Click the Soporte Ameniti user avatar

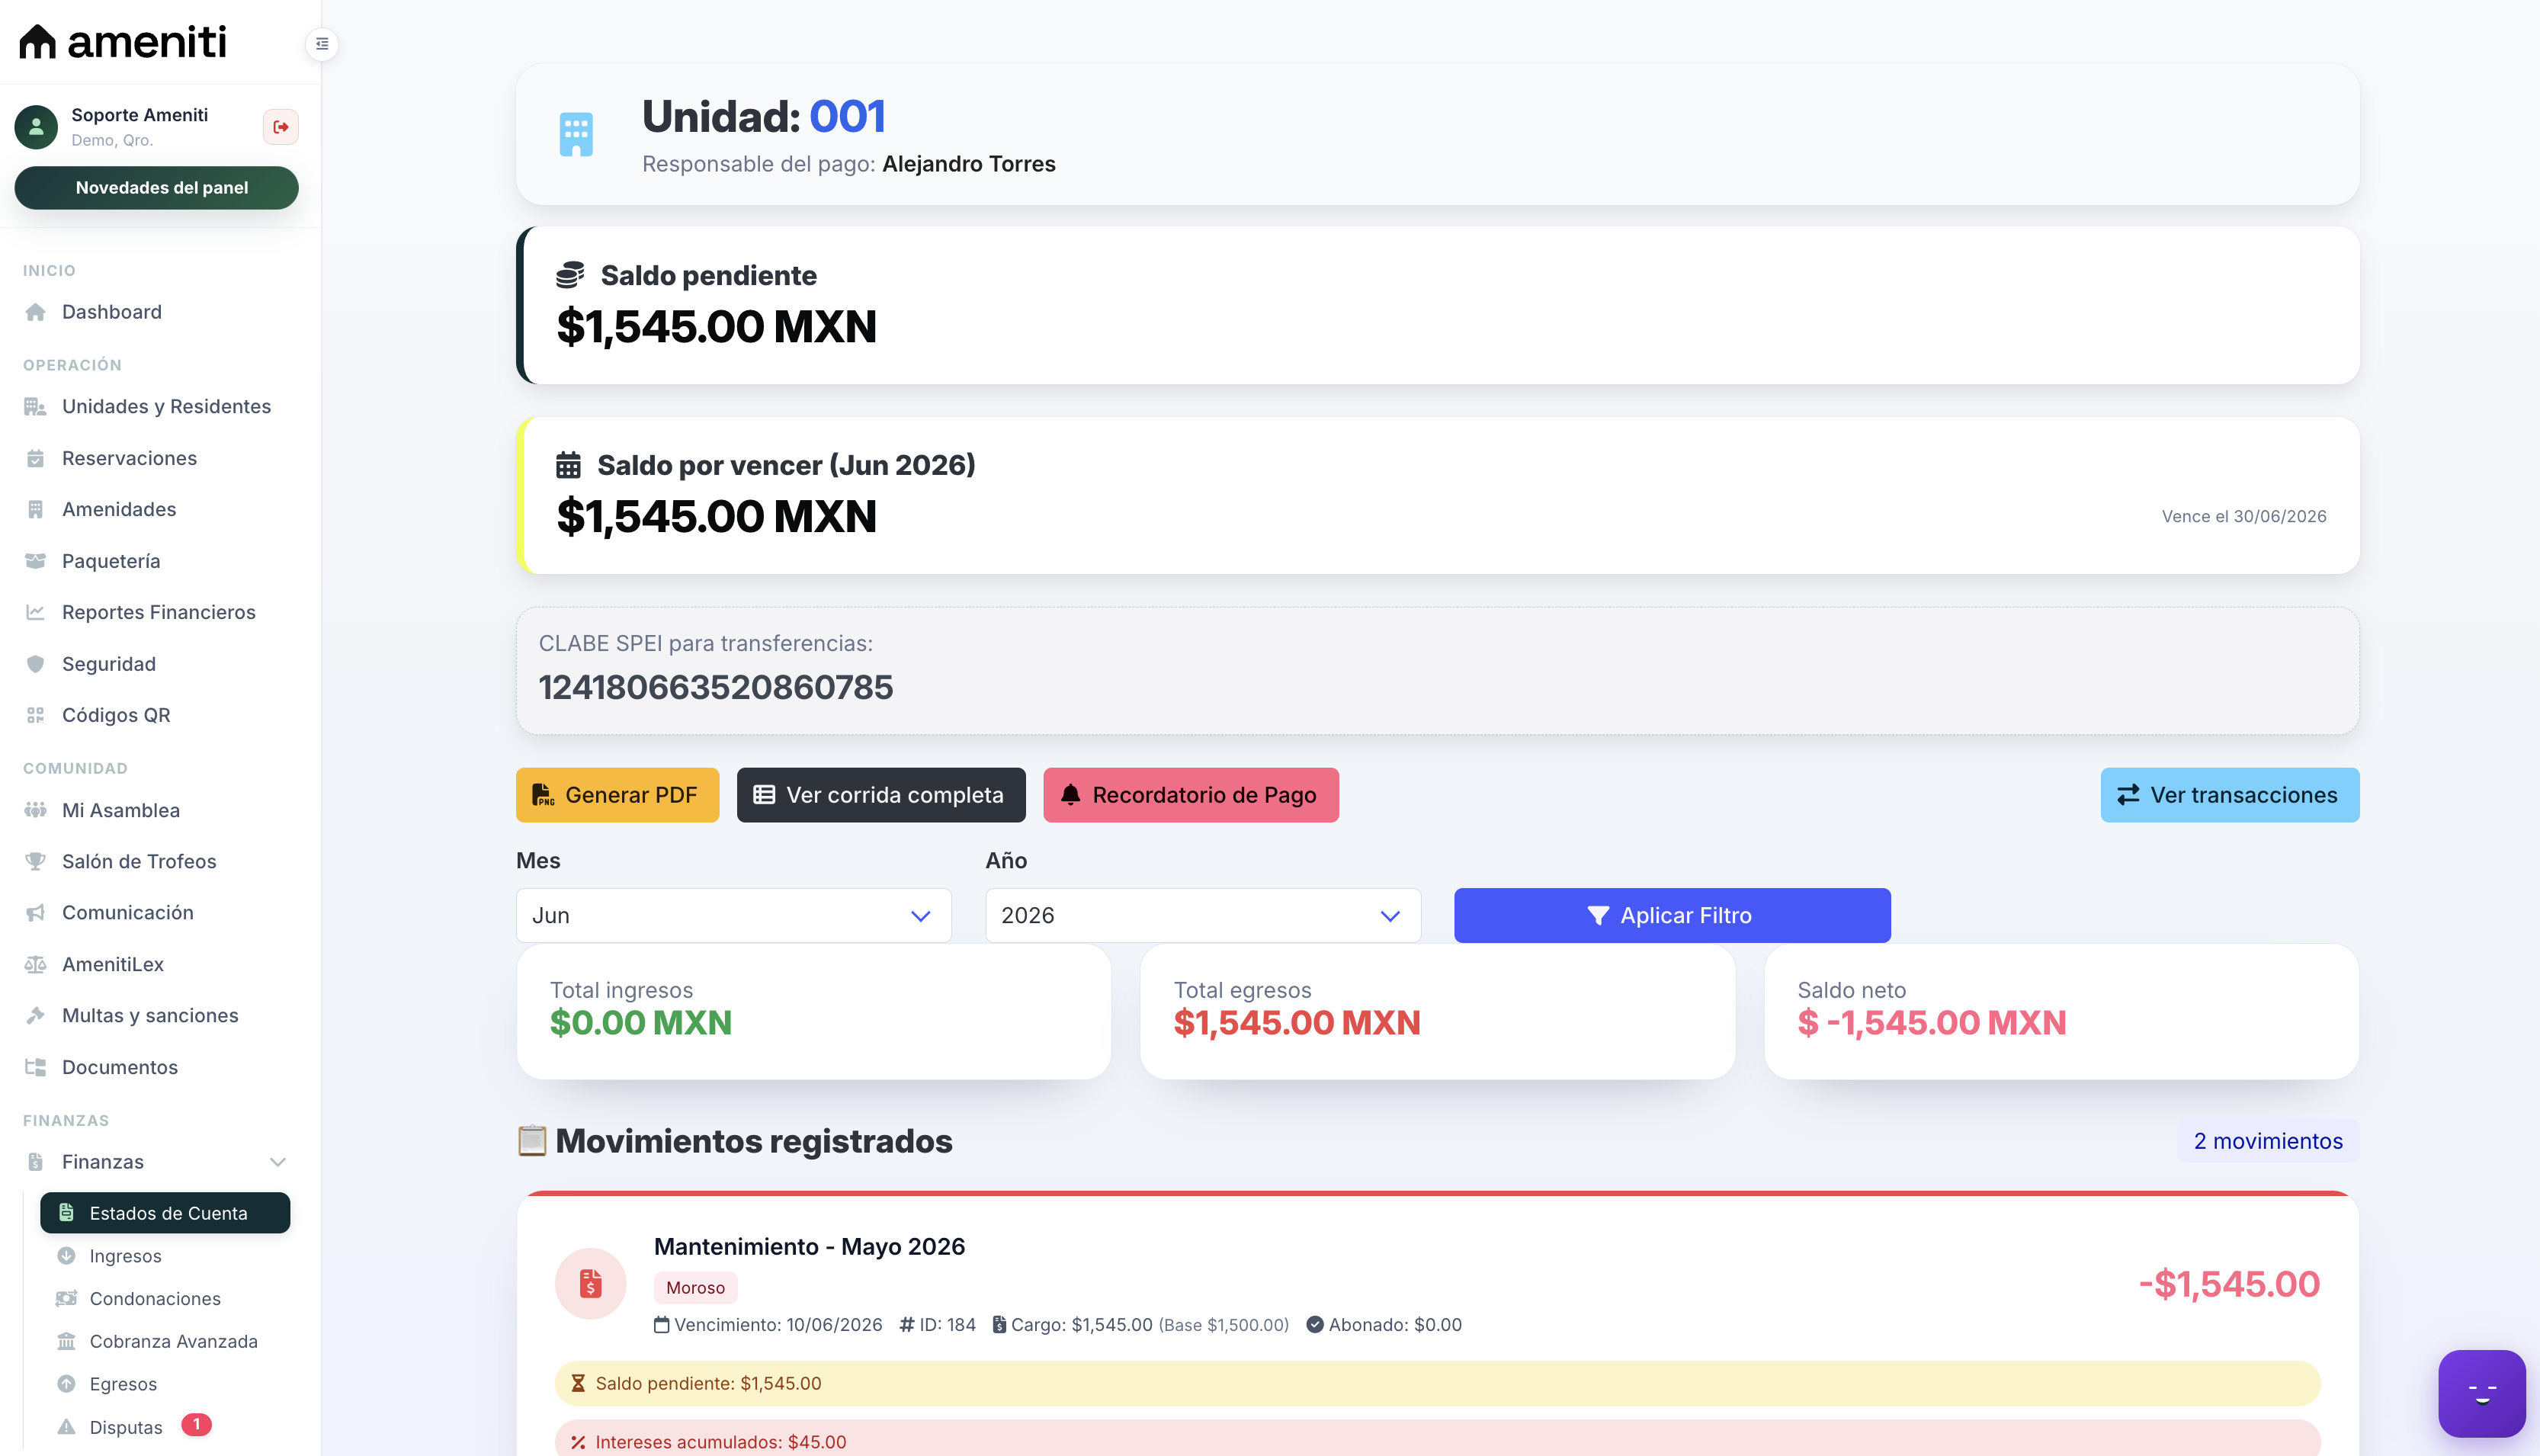pos(36,127)
